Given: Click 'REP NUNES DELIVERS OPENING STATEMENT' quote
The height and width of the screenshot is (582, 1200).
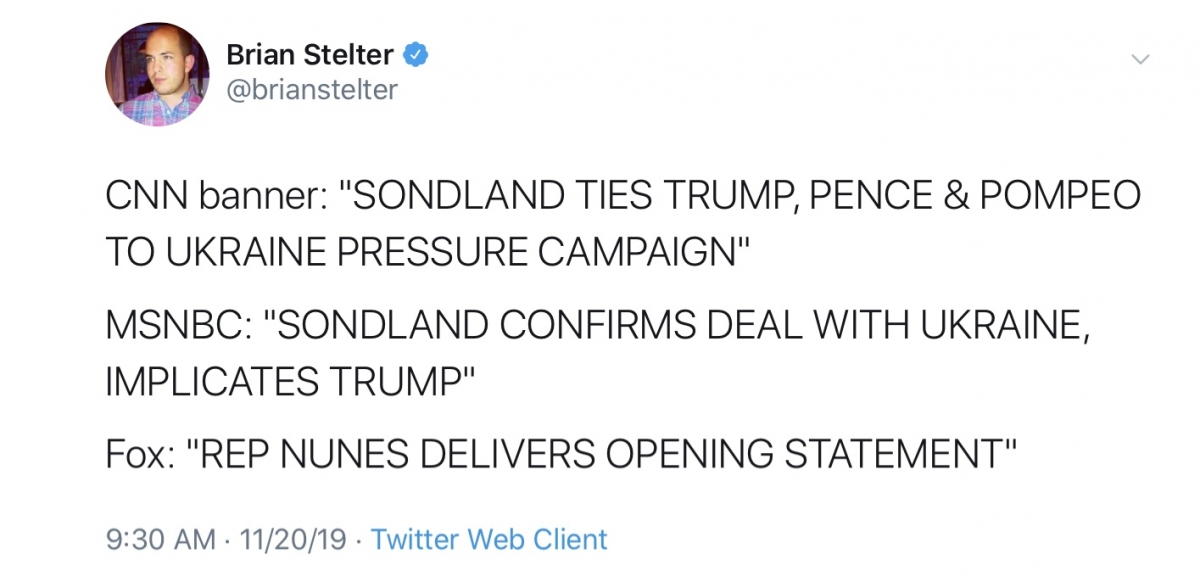Looking at the screenshot, I should [x=602, y=455].
